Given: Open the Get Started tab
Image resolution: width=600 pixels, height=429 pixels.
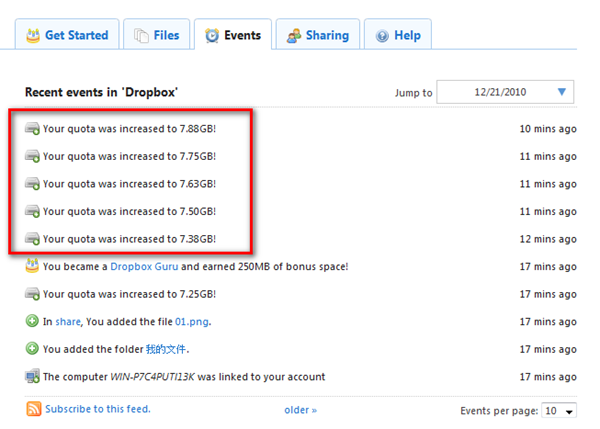Looking at the screenshot, I should pyautogui.click(x=67, y=34).
